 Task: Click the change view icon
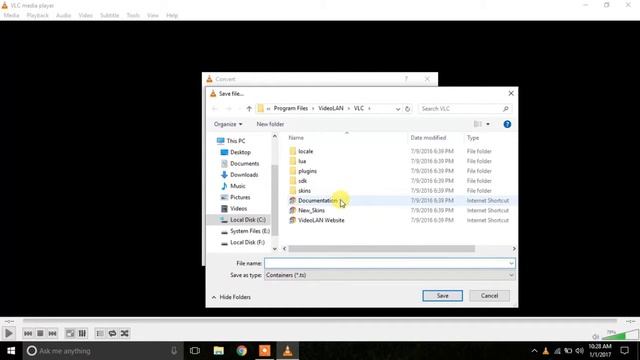477,124
